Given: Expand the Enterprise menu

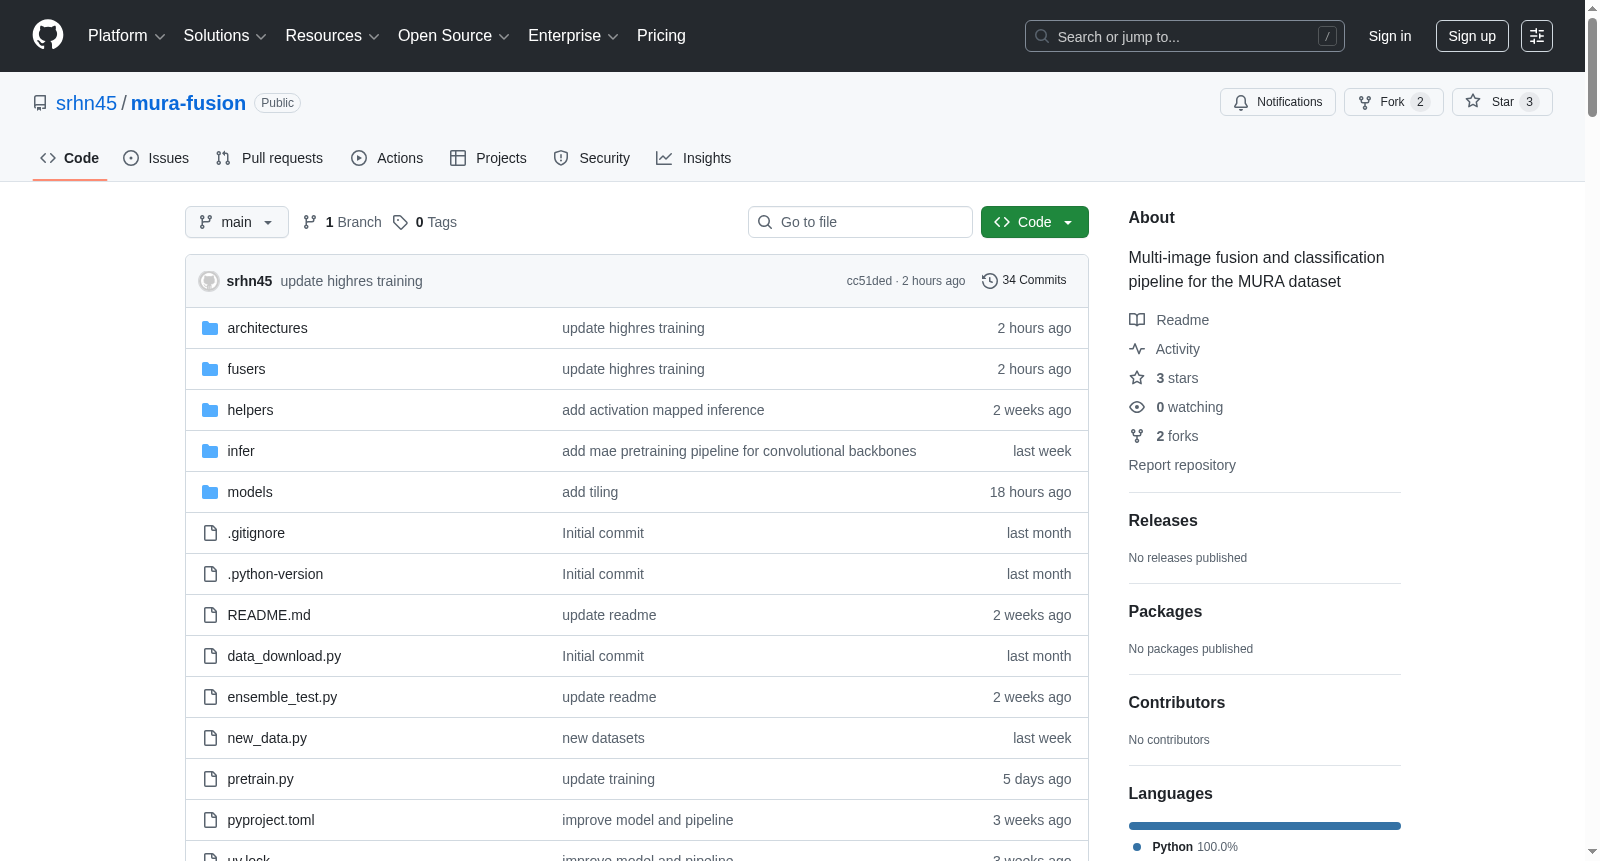Looking at the screenshot, I should pyautogui.click(x=573, y=36).
